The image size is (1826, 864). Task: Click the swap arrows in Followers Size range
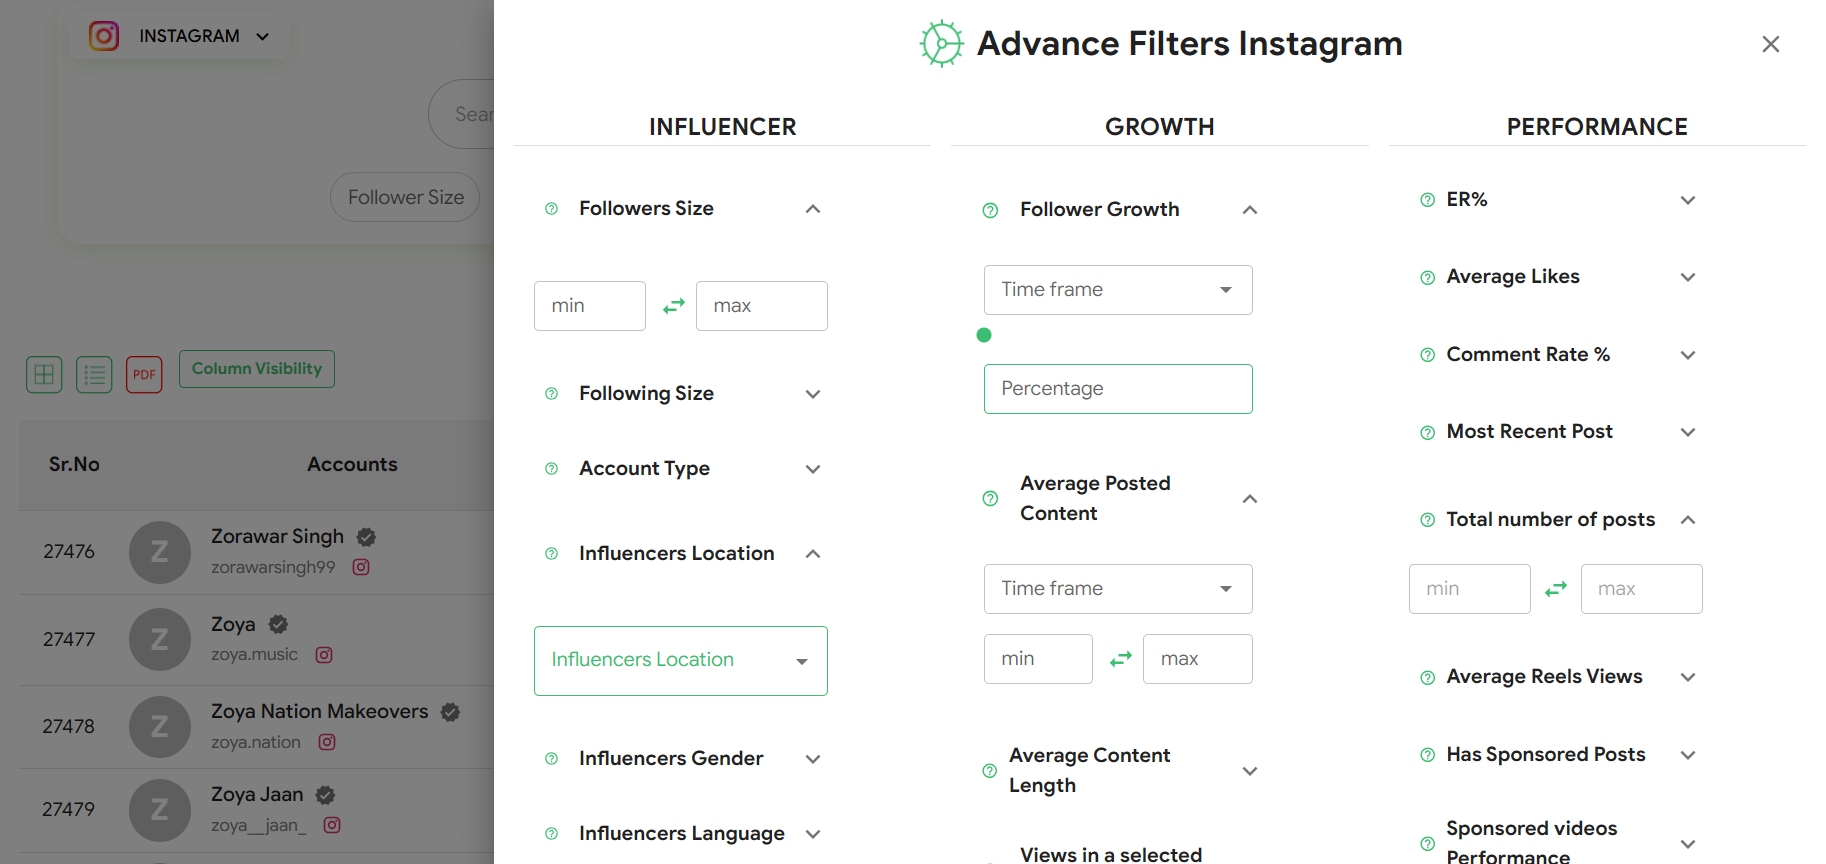(x=674, y=306)
